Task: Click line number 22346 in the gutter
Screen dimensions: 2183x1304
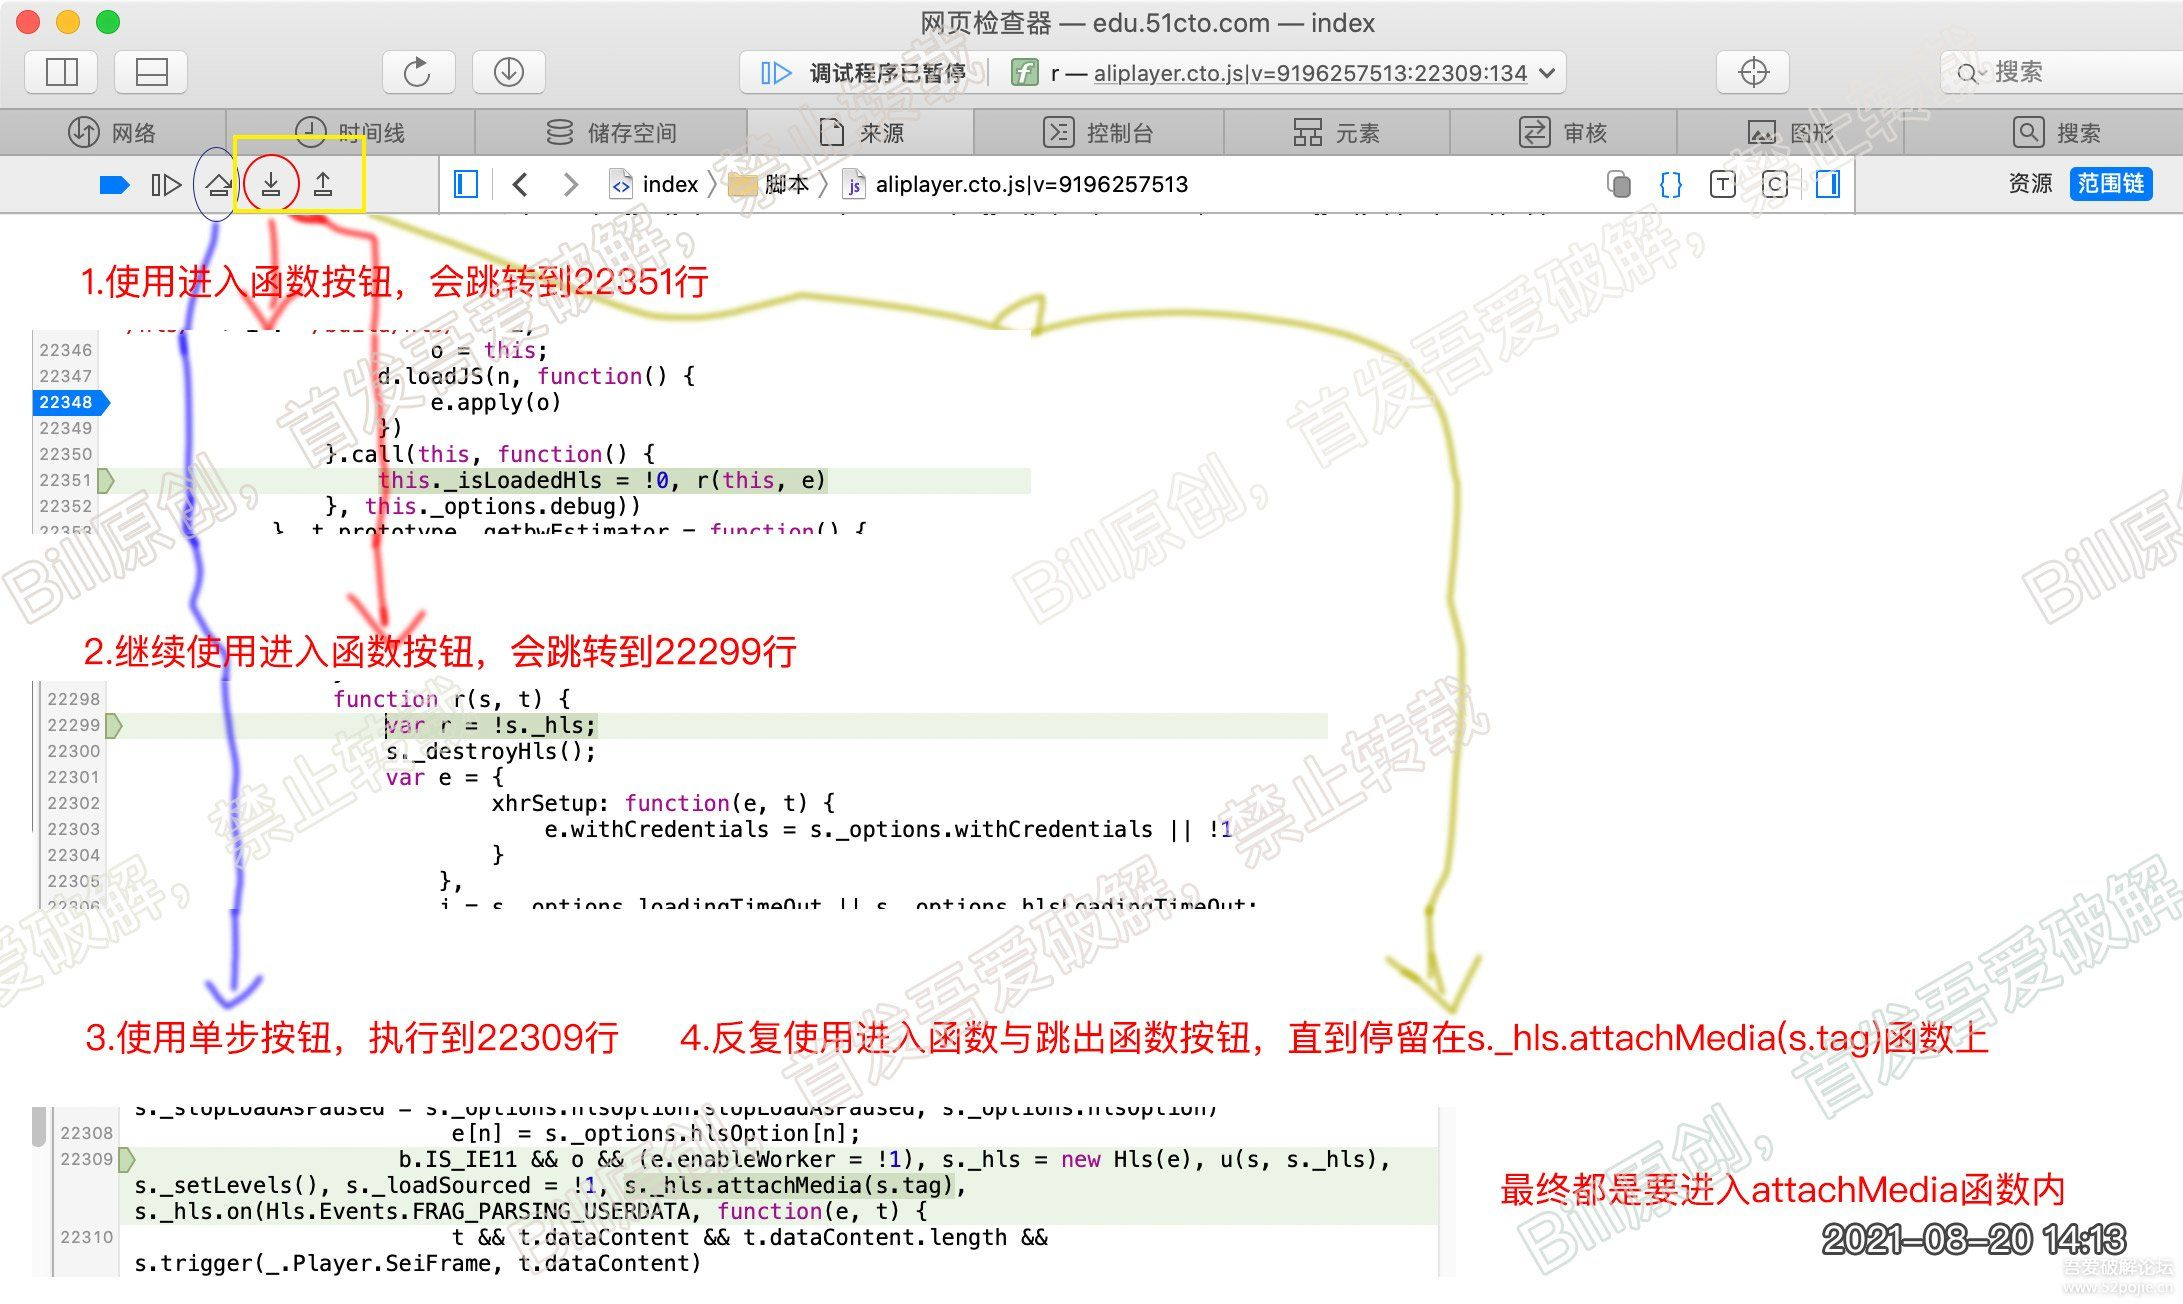Action: [x=66, y=350]
